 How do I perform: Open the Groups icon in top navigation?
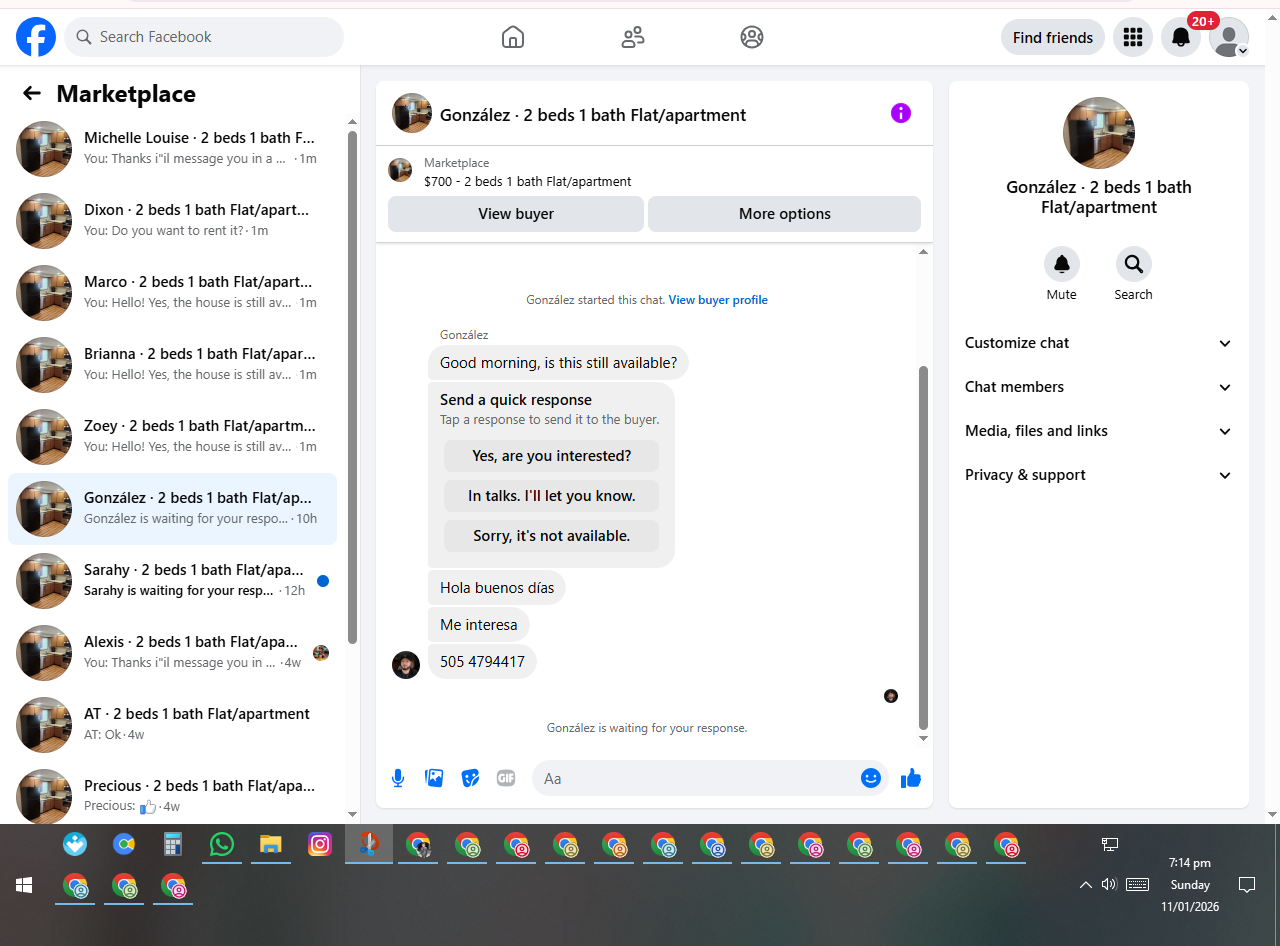[752, 37]
